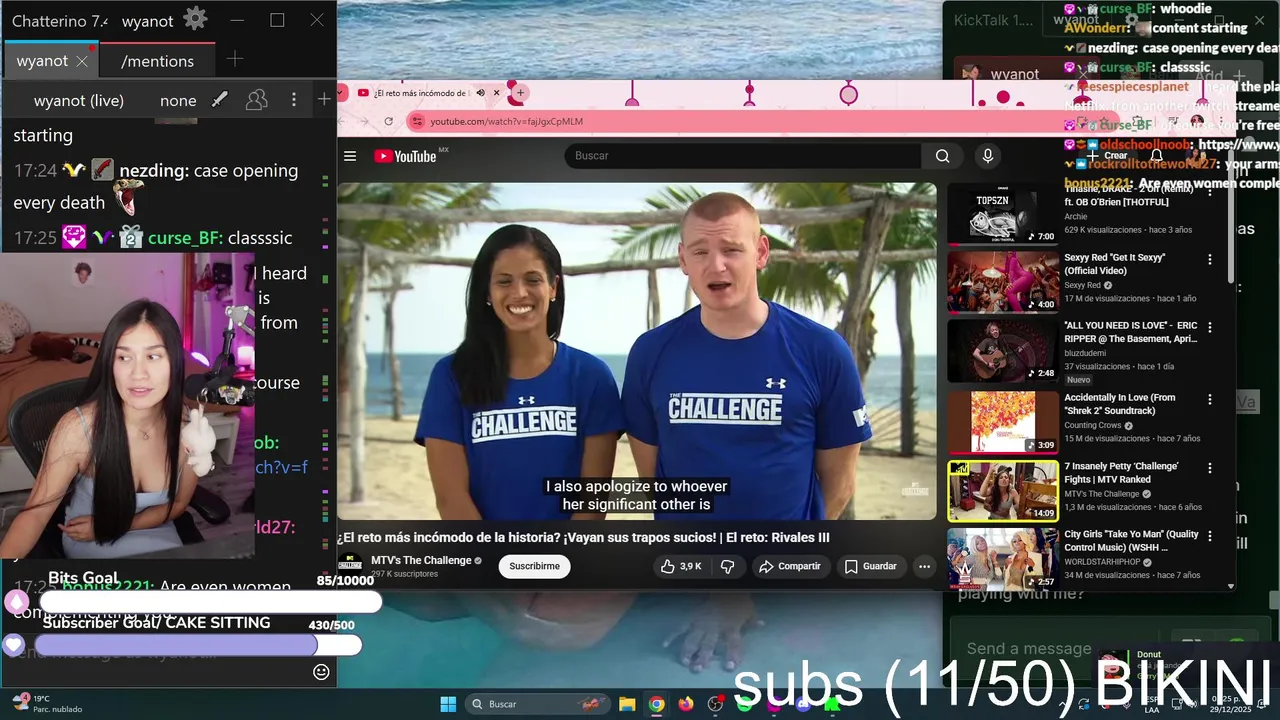Click the Bits Goal progress bar
This screenshot has height=720, width=1280.
coord(210,601)
